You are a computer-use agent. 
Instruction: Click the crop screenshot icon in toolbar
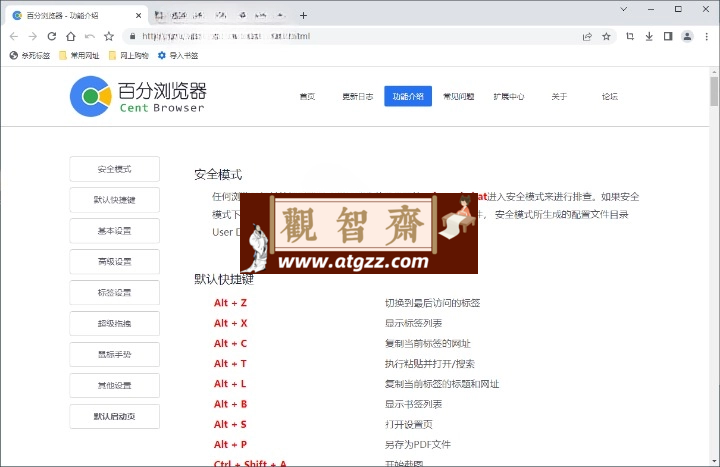click(x=630, y=36)
